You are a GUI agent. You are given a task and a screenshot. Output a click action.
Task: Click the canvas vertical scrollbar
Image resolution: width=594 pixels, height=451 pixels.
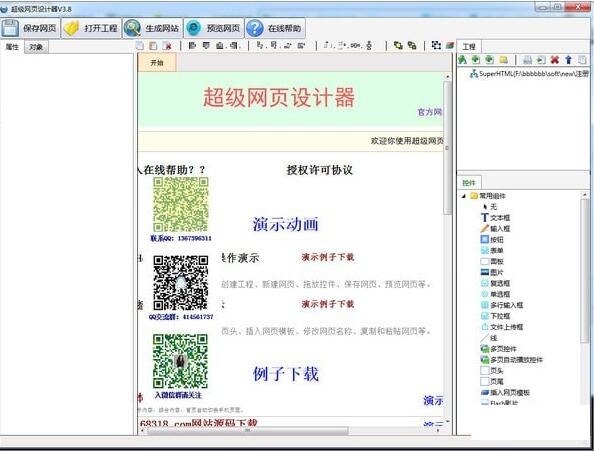point(447,148)
